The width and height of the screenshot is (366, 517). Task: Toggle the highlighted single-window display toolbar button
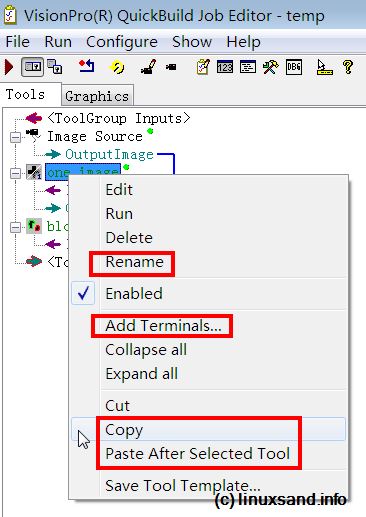pyautogui.click(x=32, y=67)
